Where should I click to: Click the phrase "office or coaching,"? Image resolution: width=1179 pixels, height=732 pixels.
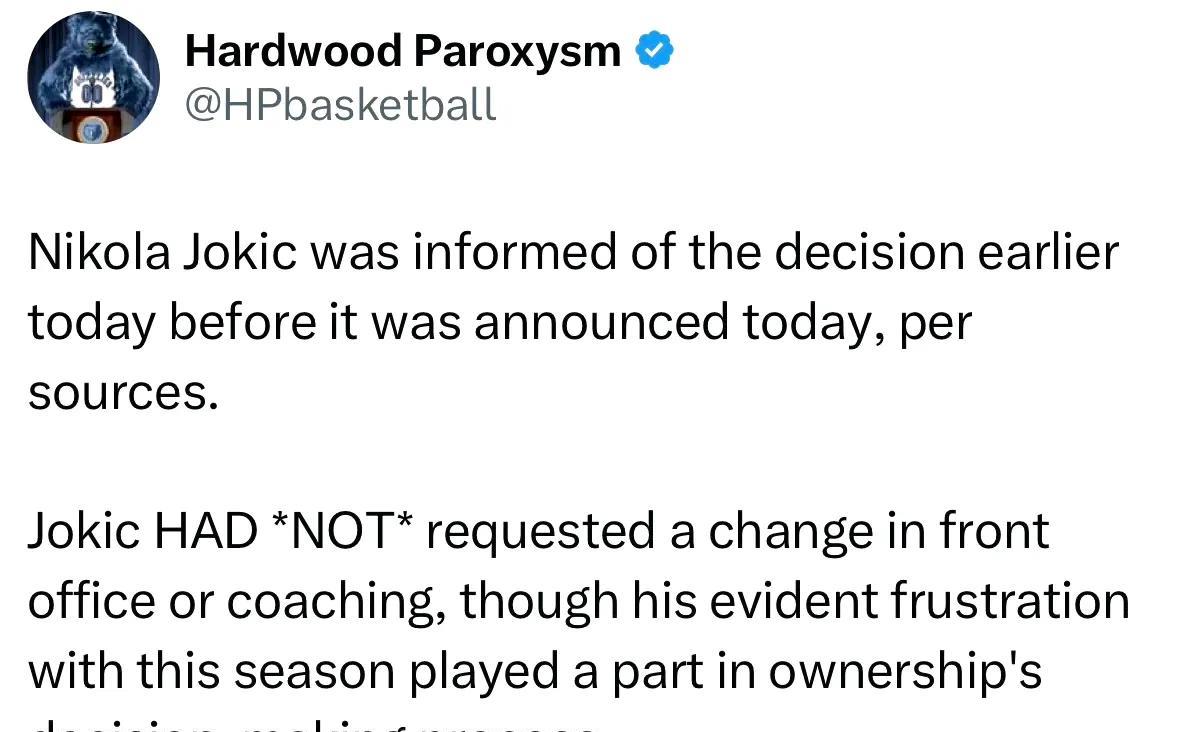(238, 601)
